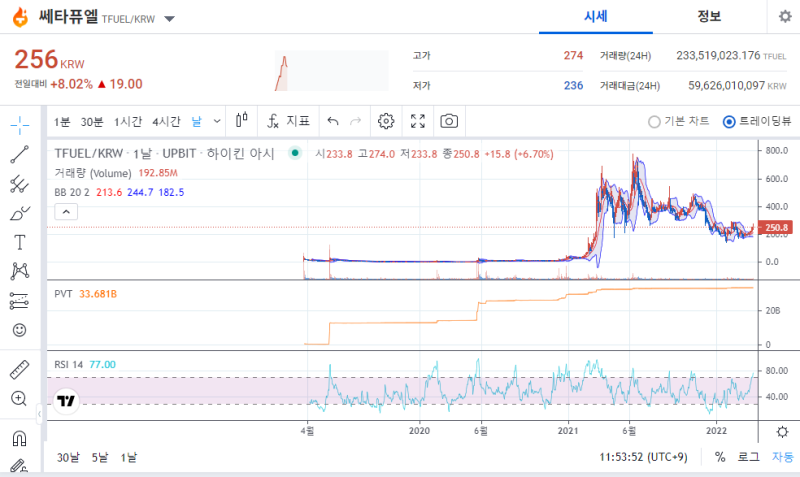Take a chart snapshot with the camera
This screenshot has height=477, width=800.
[449, 121]
